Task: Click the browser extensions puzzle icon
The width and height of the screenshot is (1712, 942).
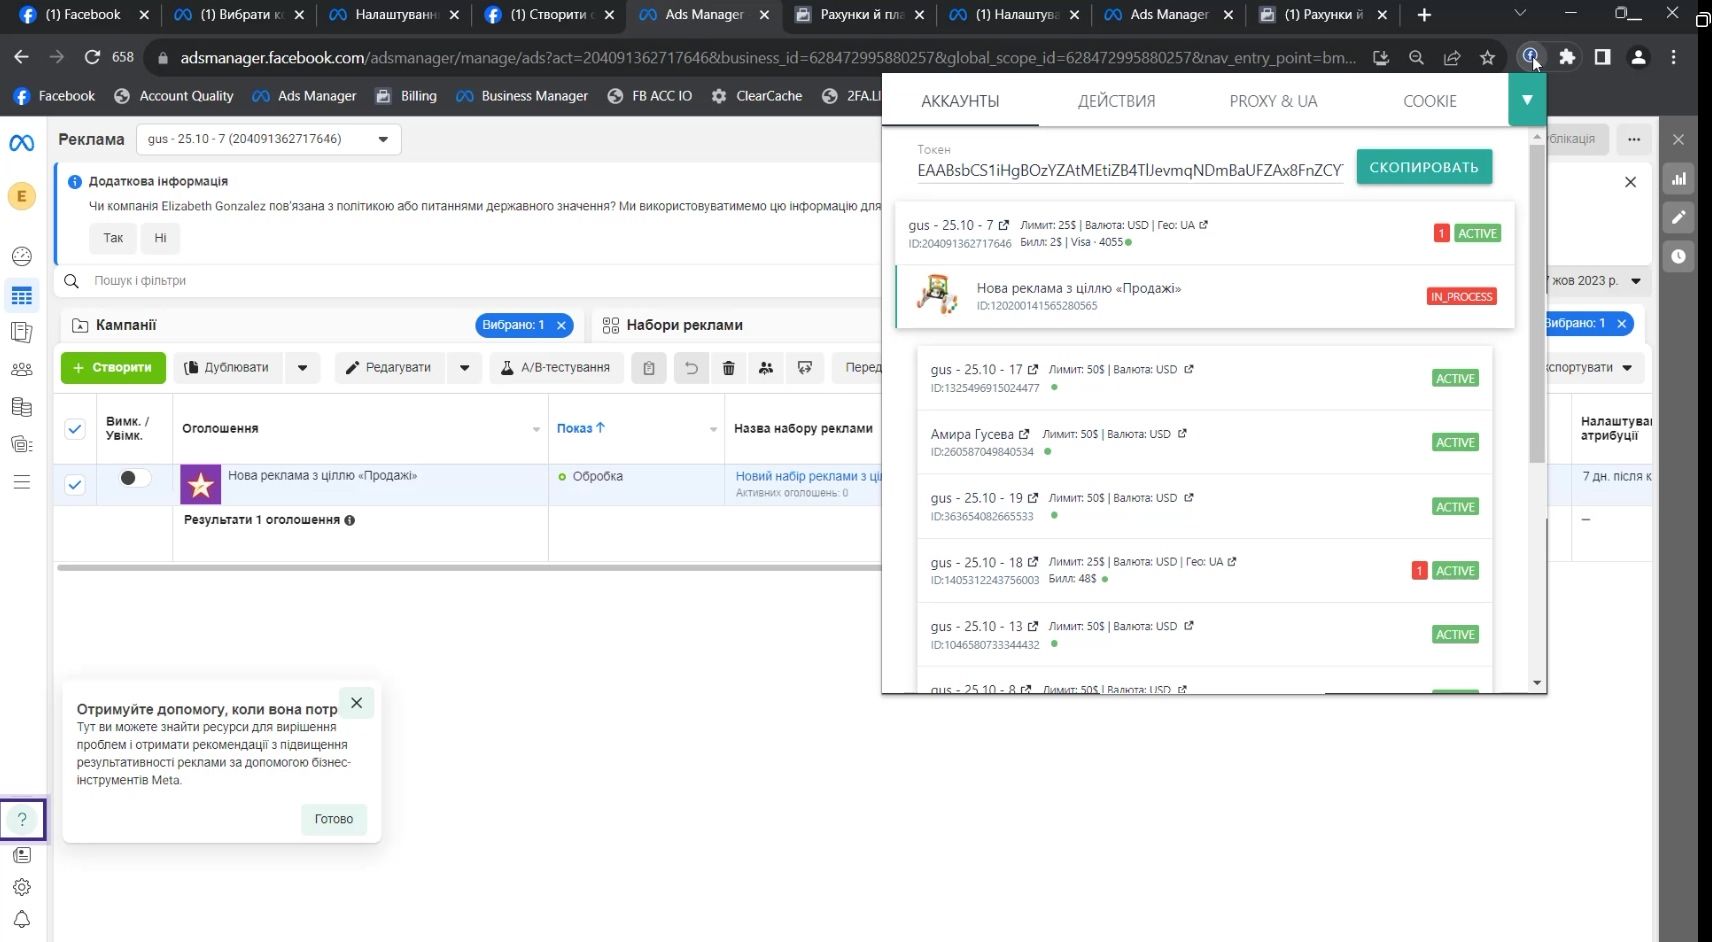Action: 1567,57
